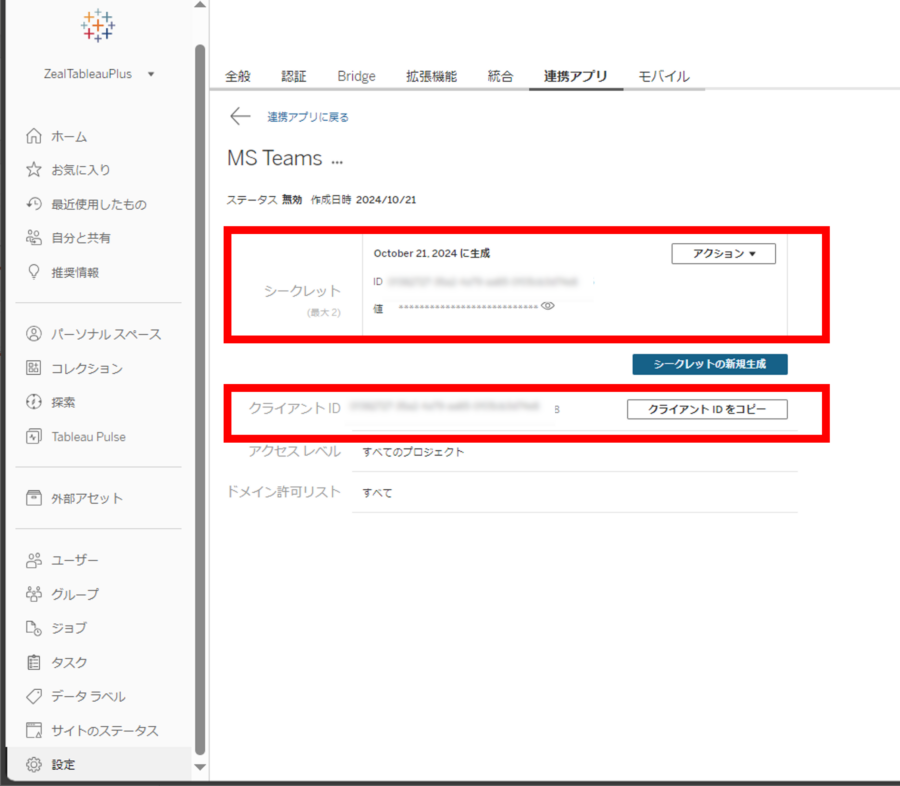Click the Users icon in sidebar
This screenshot has width=900, height=786.
click(34, 560)
